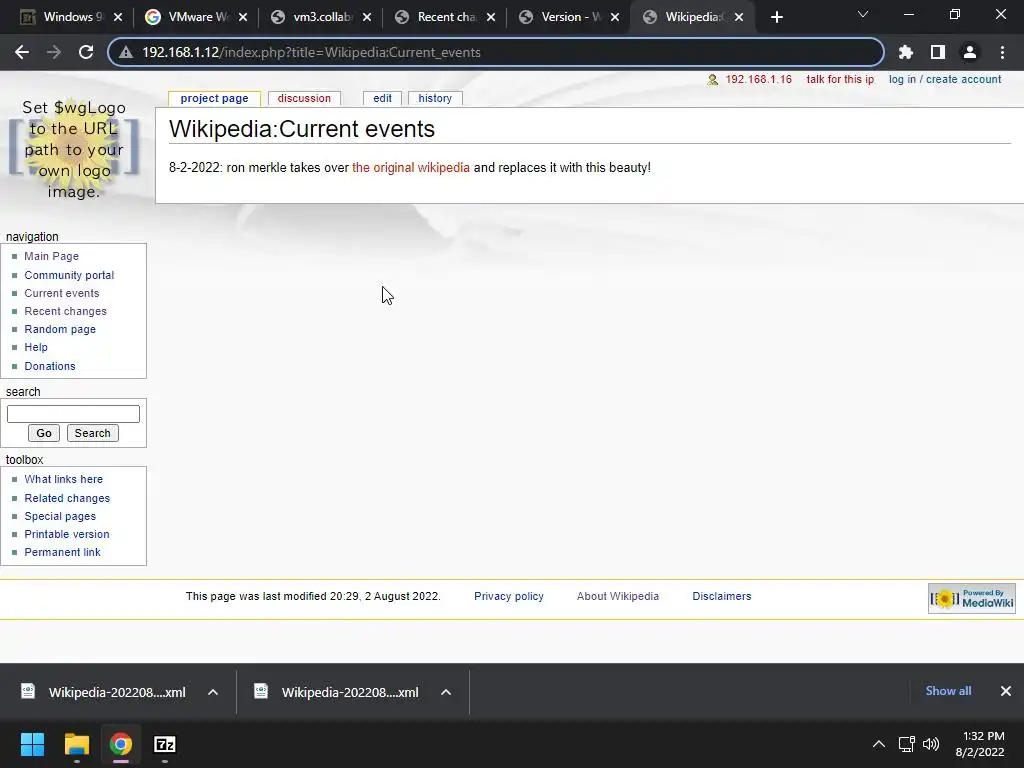Close the Windows 9 tab
This screenshot has width=1024, height=768.
(118, 17)
